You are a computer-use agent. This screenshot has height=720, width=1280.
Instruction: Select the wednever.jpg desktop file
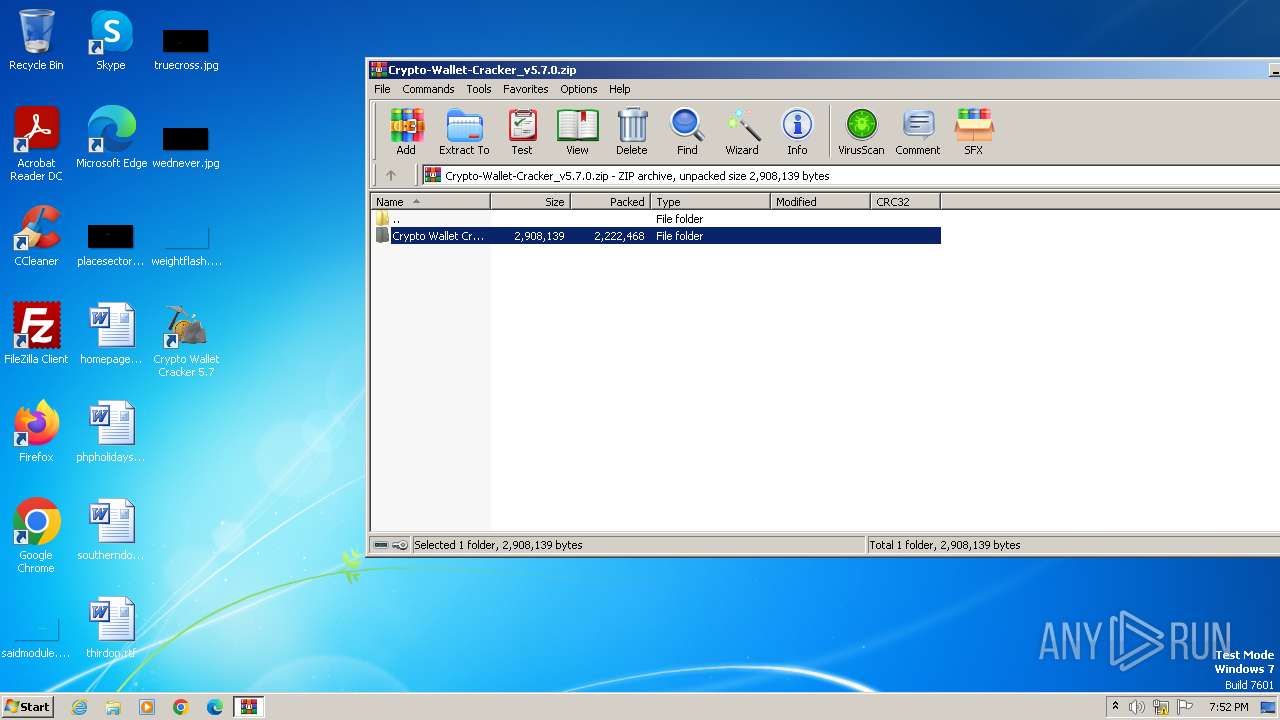tap(186, 146)
